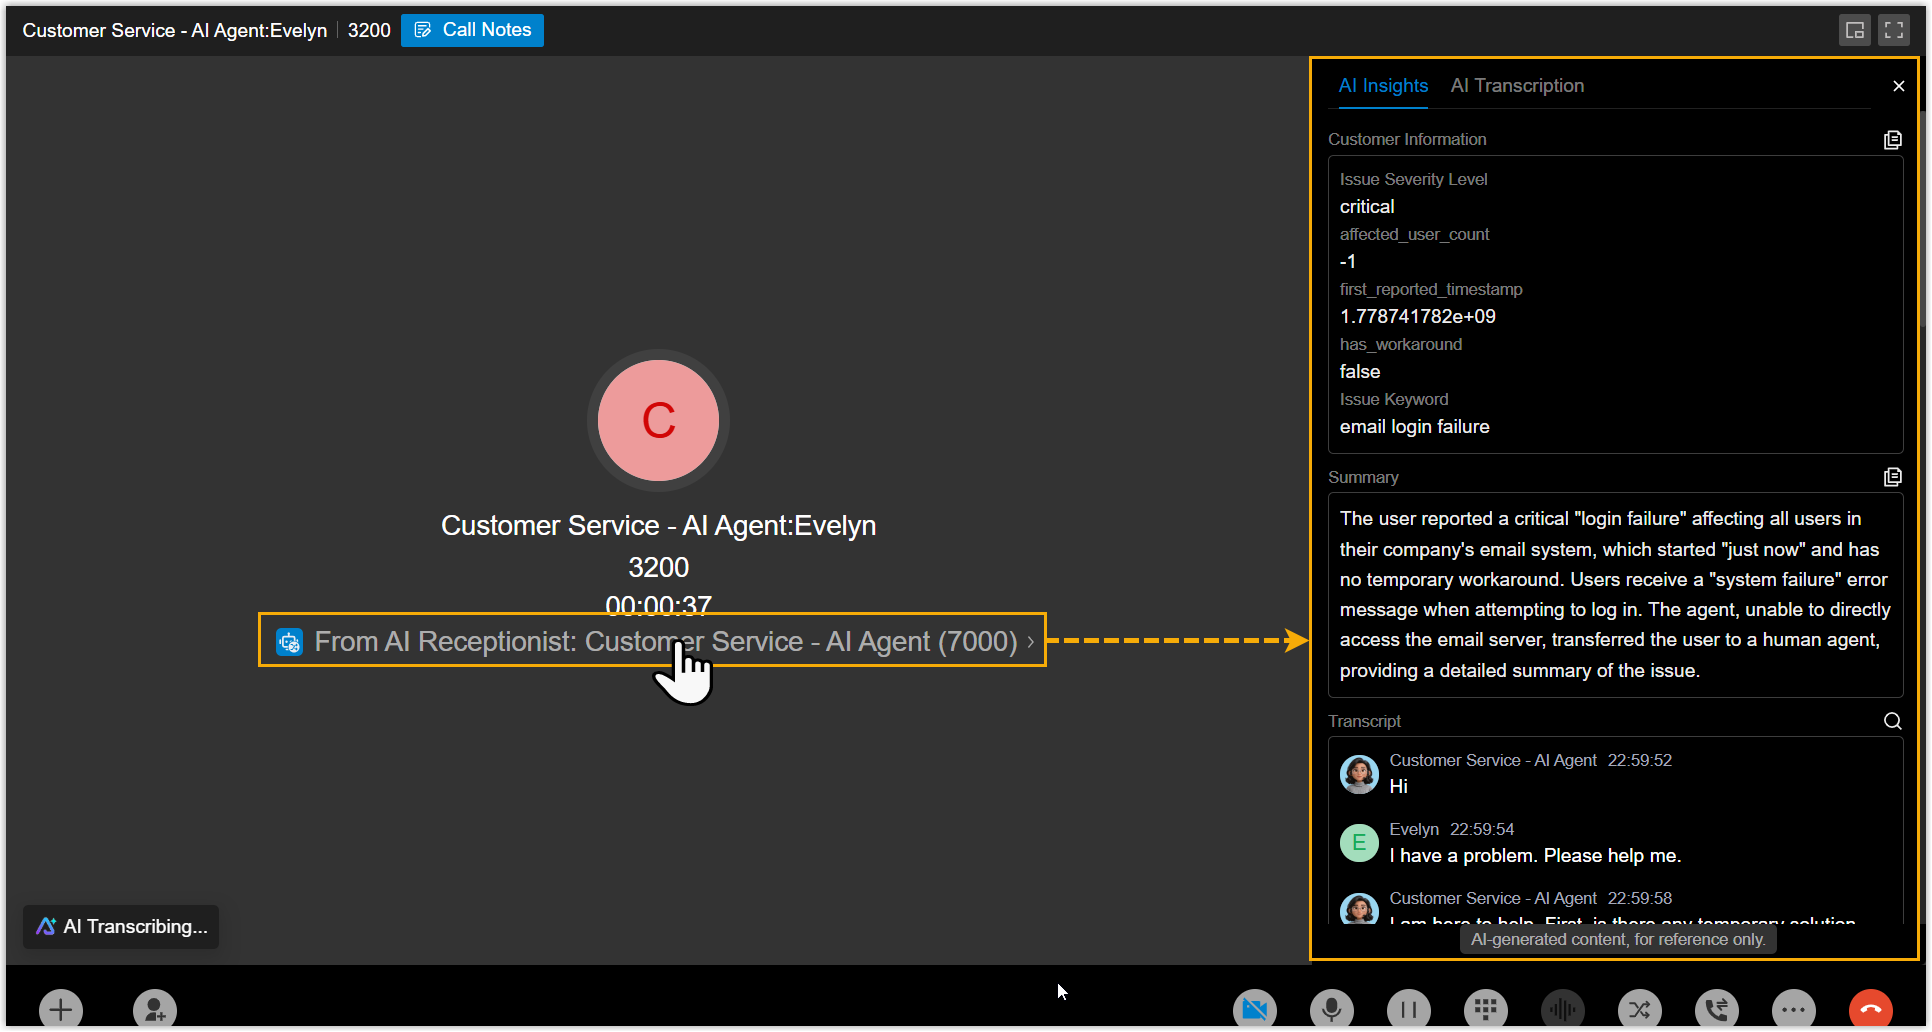Mute the microphone
The image size is (1932, 1032).
pyautogui.click(x=1332, y=1010)
